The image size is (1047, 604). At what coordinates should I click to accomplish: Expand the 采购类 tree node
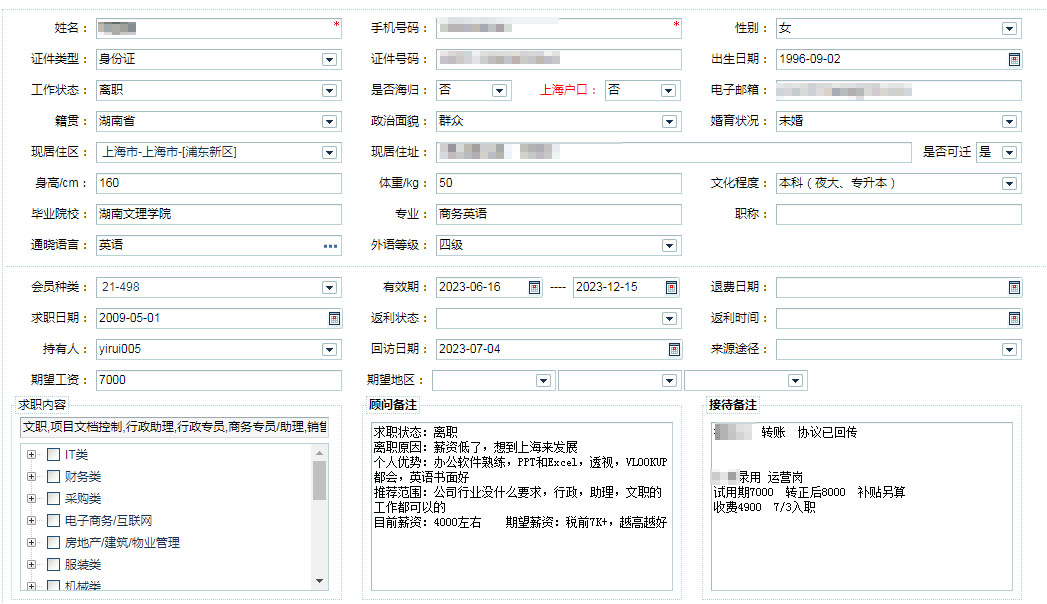[31, 499]
